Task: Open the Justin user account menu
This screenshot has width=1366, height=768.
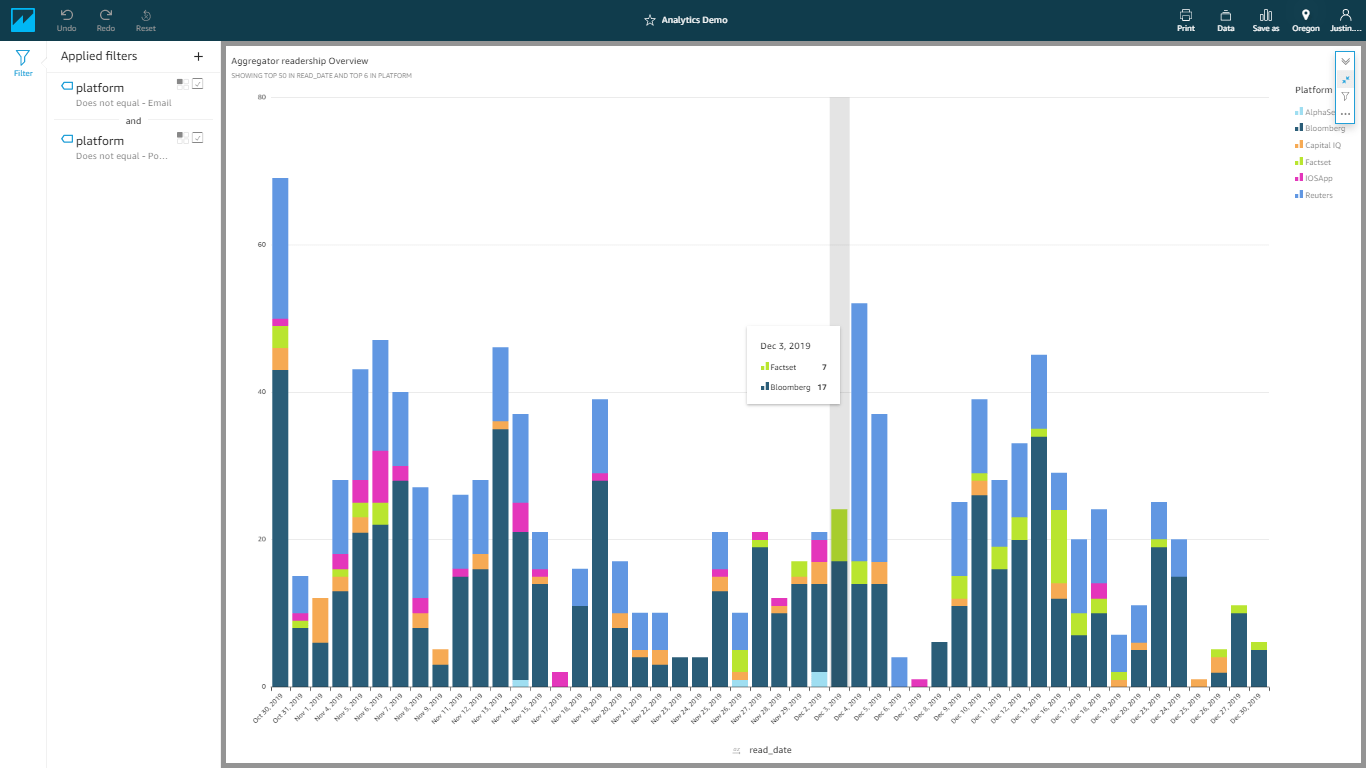Action: (1345, 20)
